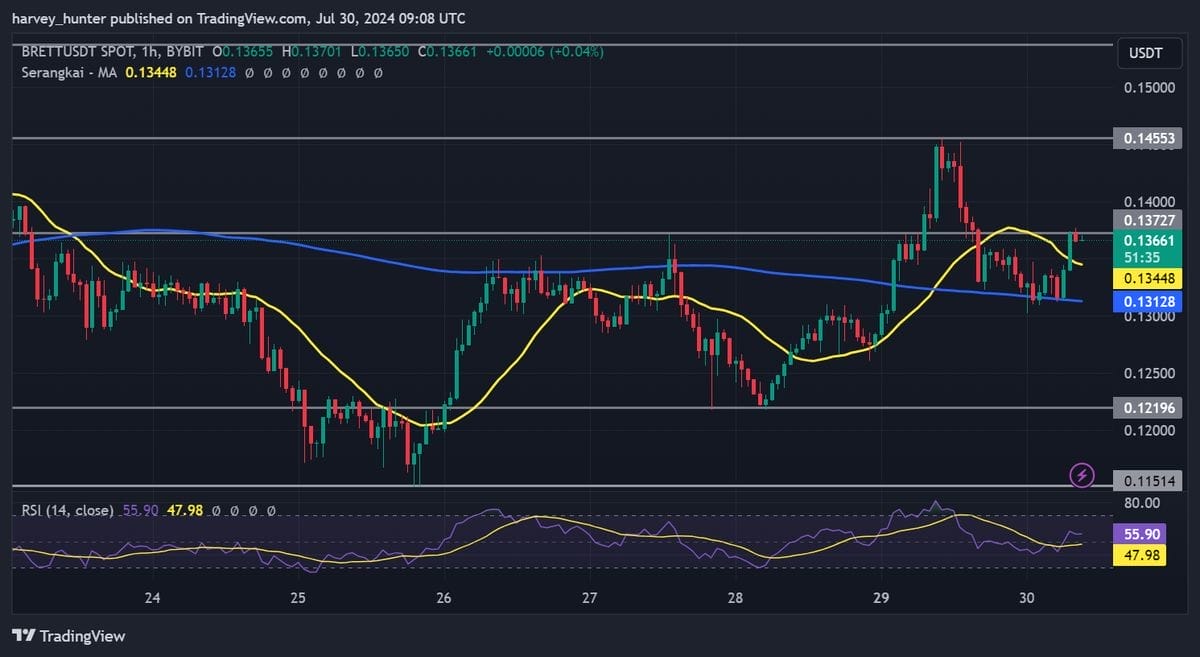Viewport: 1200px width, 657px height.
Task: Select the RSI (14, close) indicator legend
Action: pyautogui.click(x=68, y=510)
